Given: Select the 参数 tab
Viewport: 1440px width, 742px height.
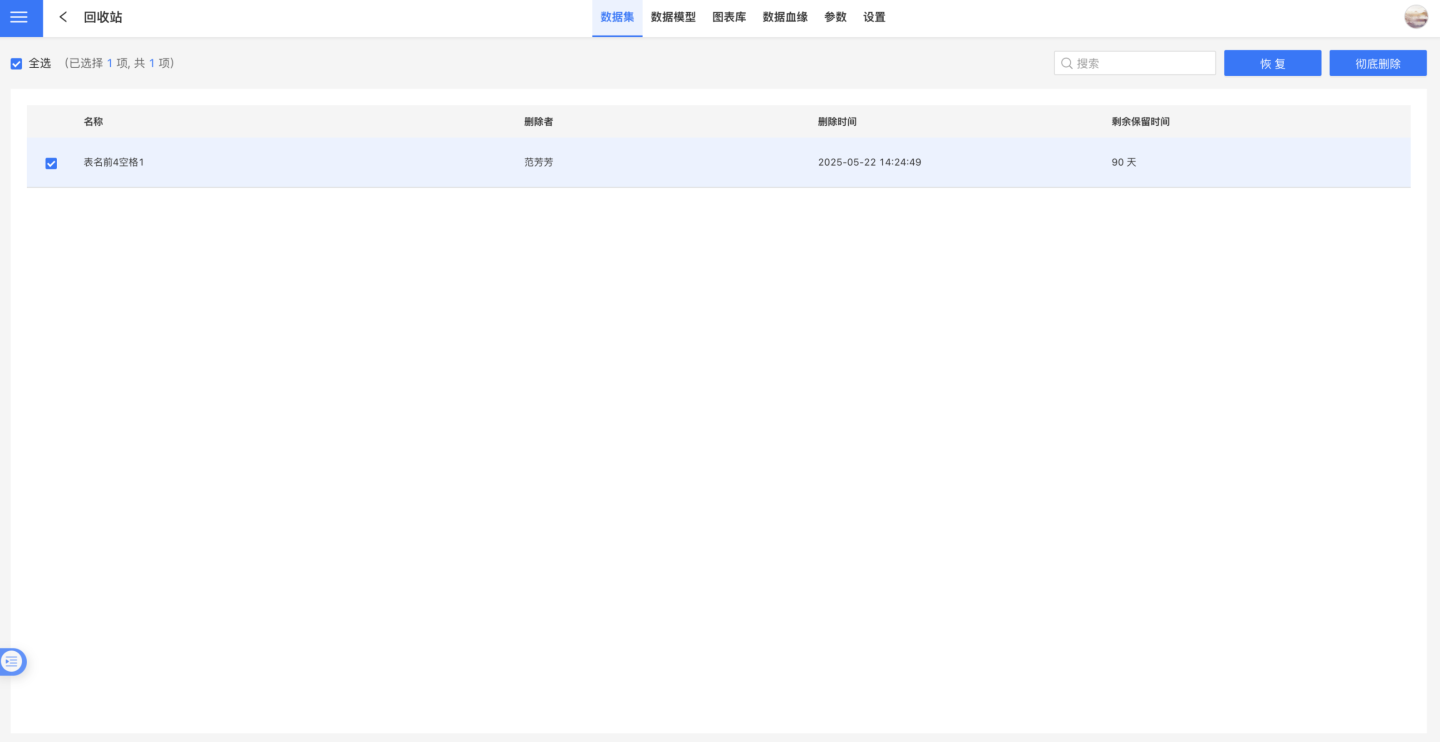Looking at the screenshot, I should (x=835, y=17).
